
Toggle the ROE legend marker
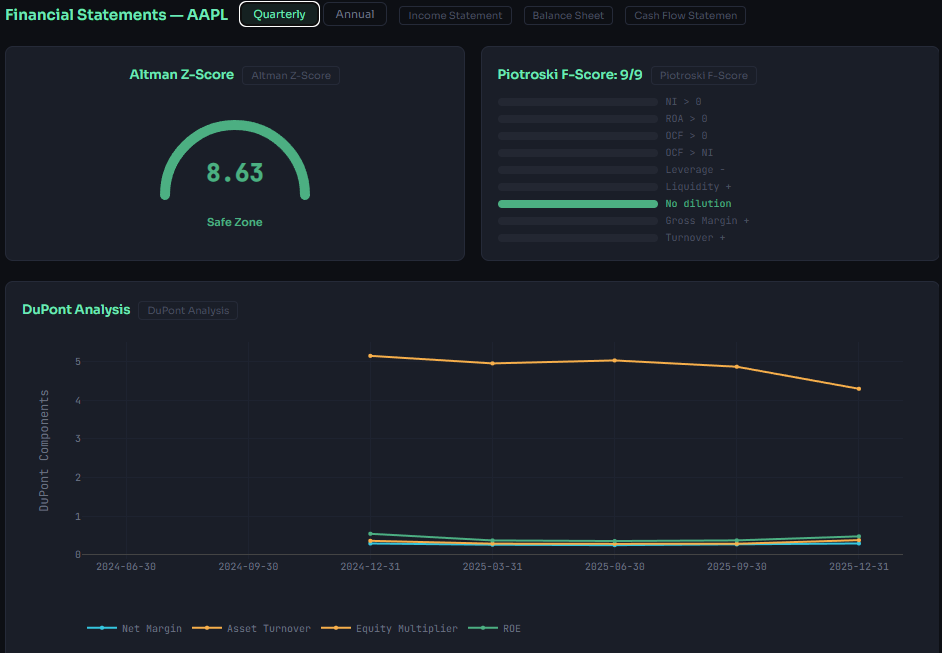click(x=483, y=628)
